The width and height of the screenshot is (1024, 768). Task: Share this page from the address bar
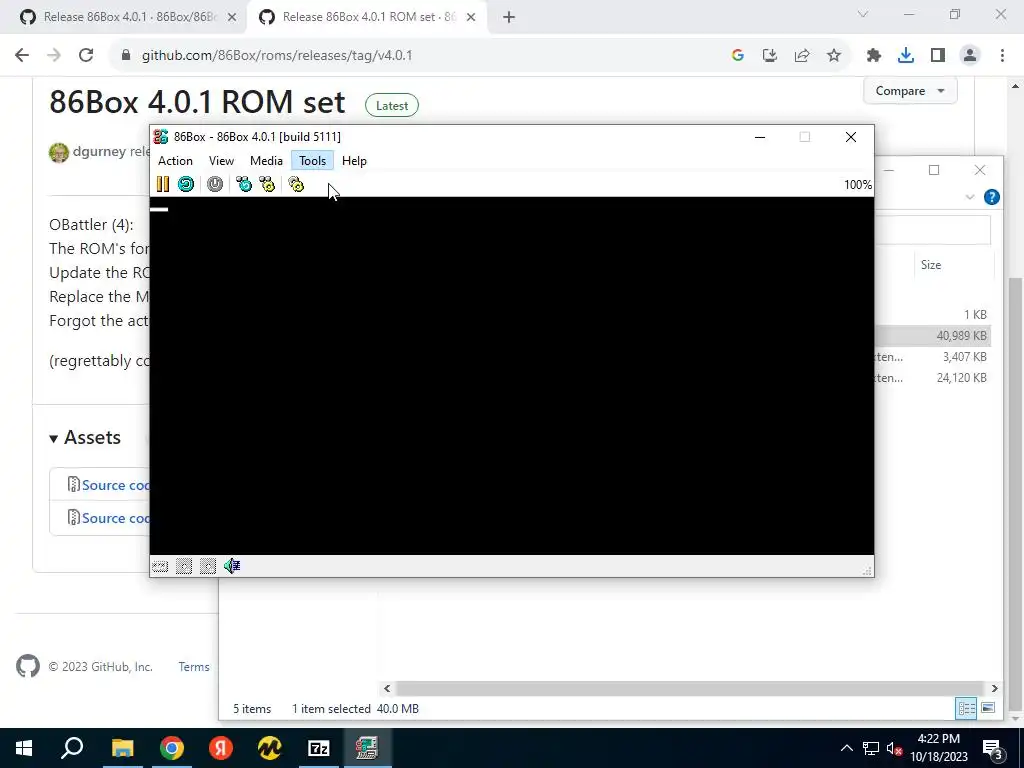(x=802, y=56)
